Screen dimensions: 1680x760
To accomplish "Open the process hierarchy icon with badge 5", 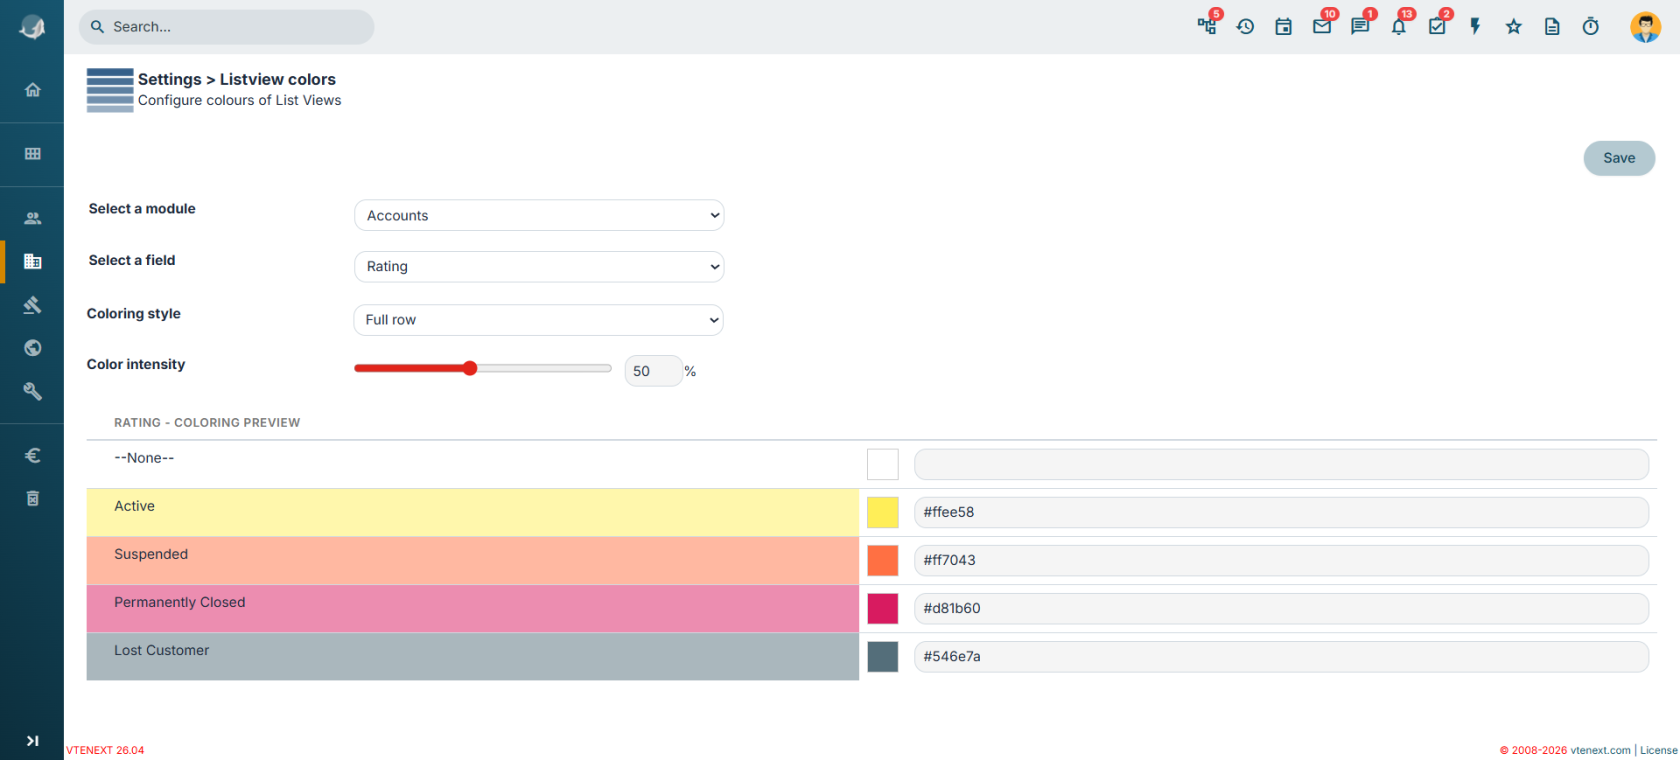I will 1208,26.
